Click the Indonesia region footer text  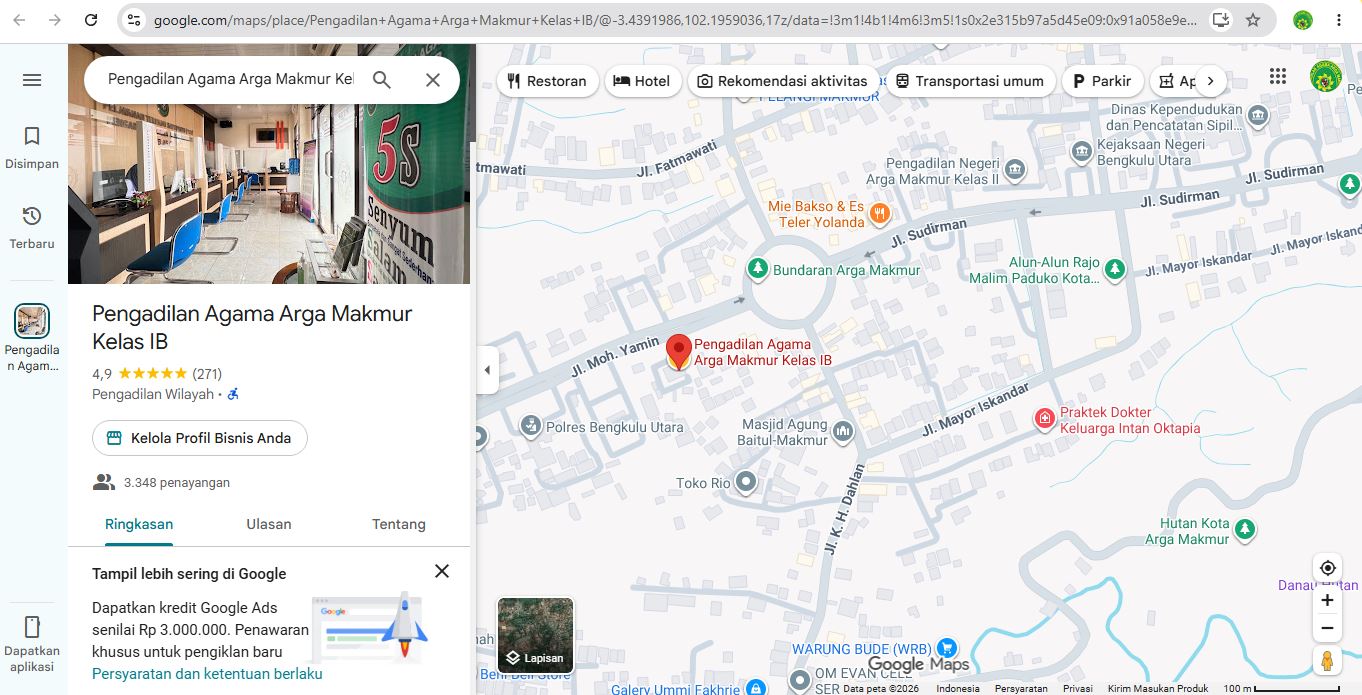click(958, 688)
